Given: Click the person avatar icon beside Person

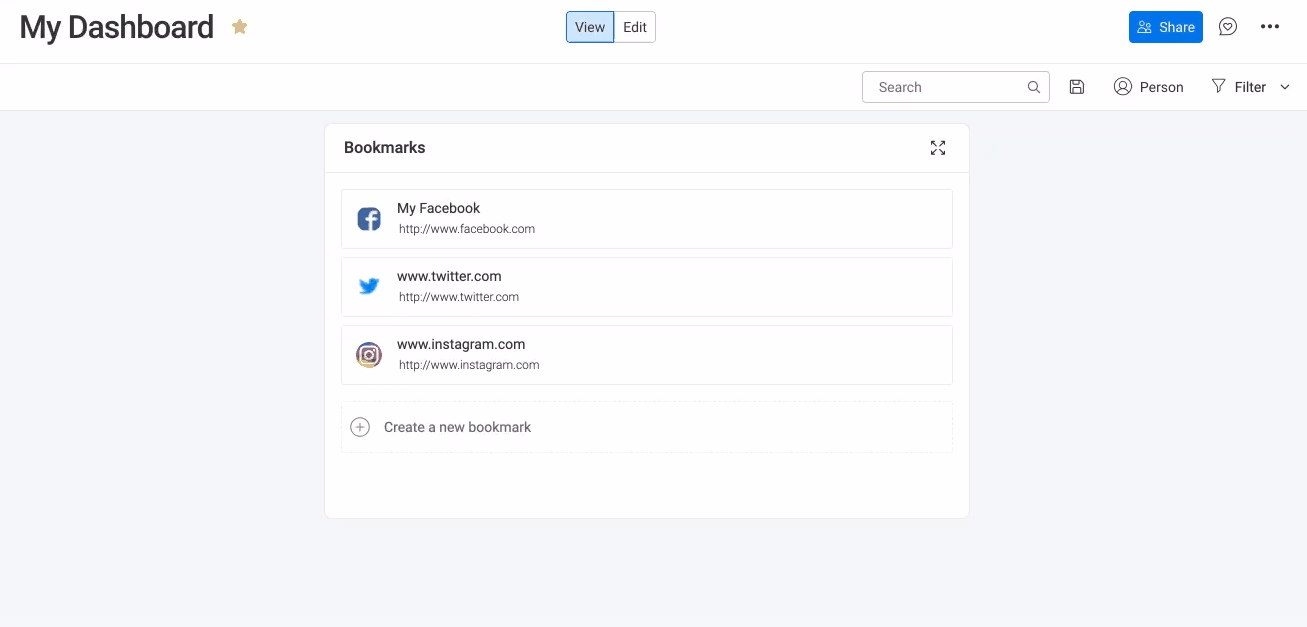Looking at the screenshot, I should [1123, 87].
